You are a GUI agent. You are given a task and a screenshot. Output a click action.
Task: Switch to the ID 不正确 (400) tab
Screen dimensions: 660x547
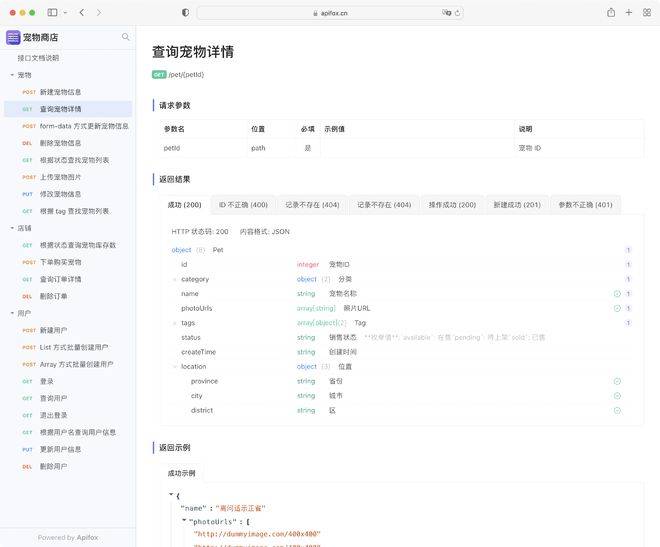[x=243, y=205]
